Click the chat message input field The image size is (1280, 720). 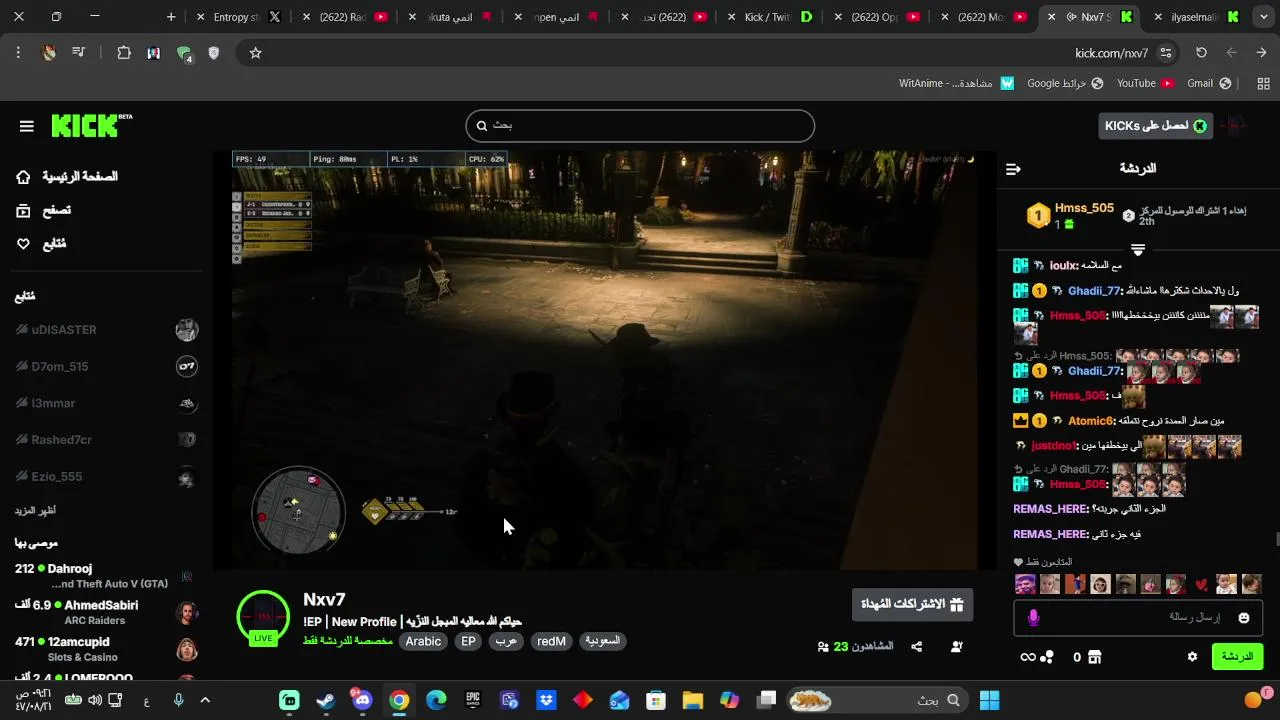1140,618
